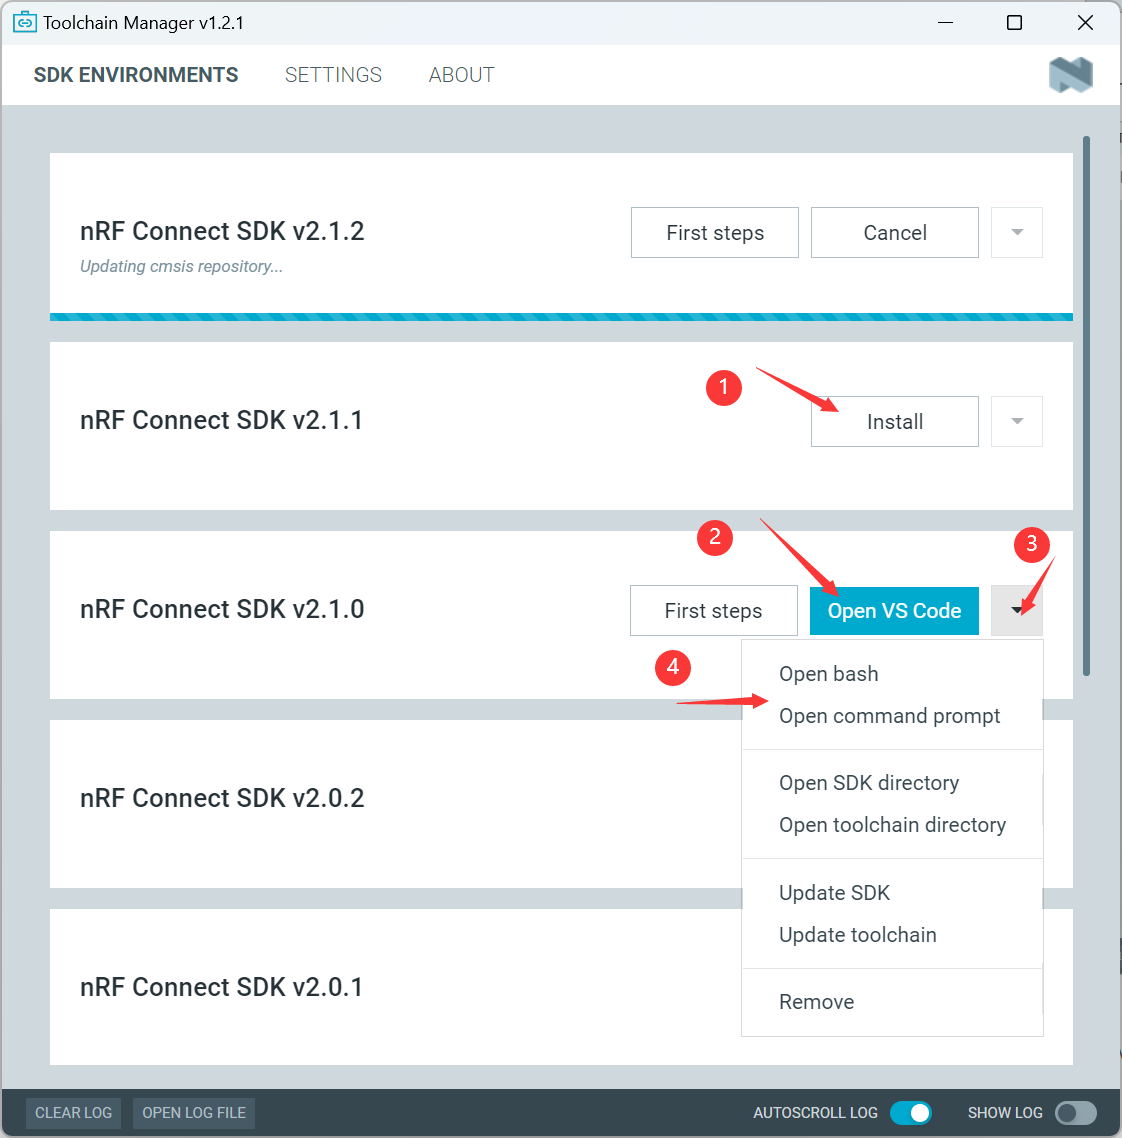Screen dimensions: 1122x1138
Task: Disable the AUTOSCROLL LOG switch
Action: (x=911, y=1113)
